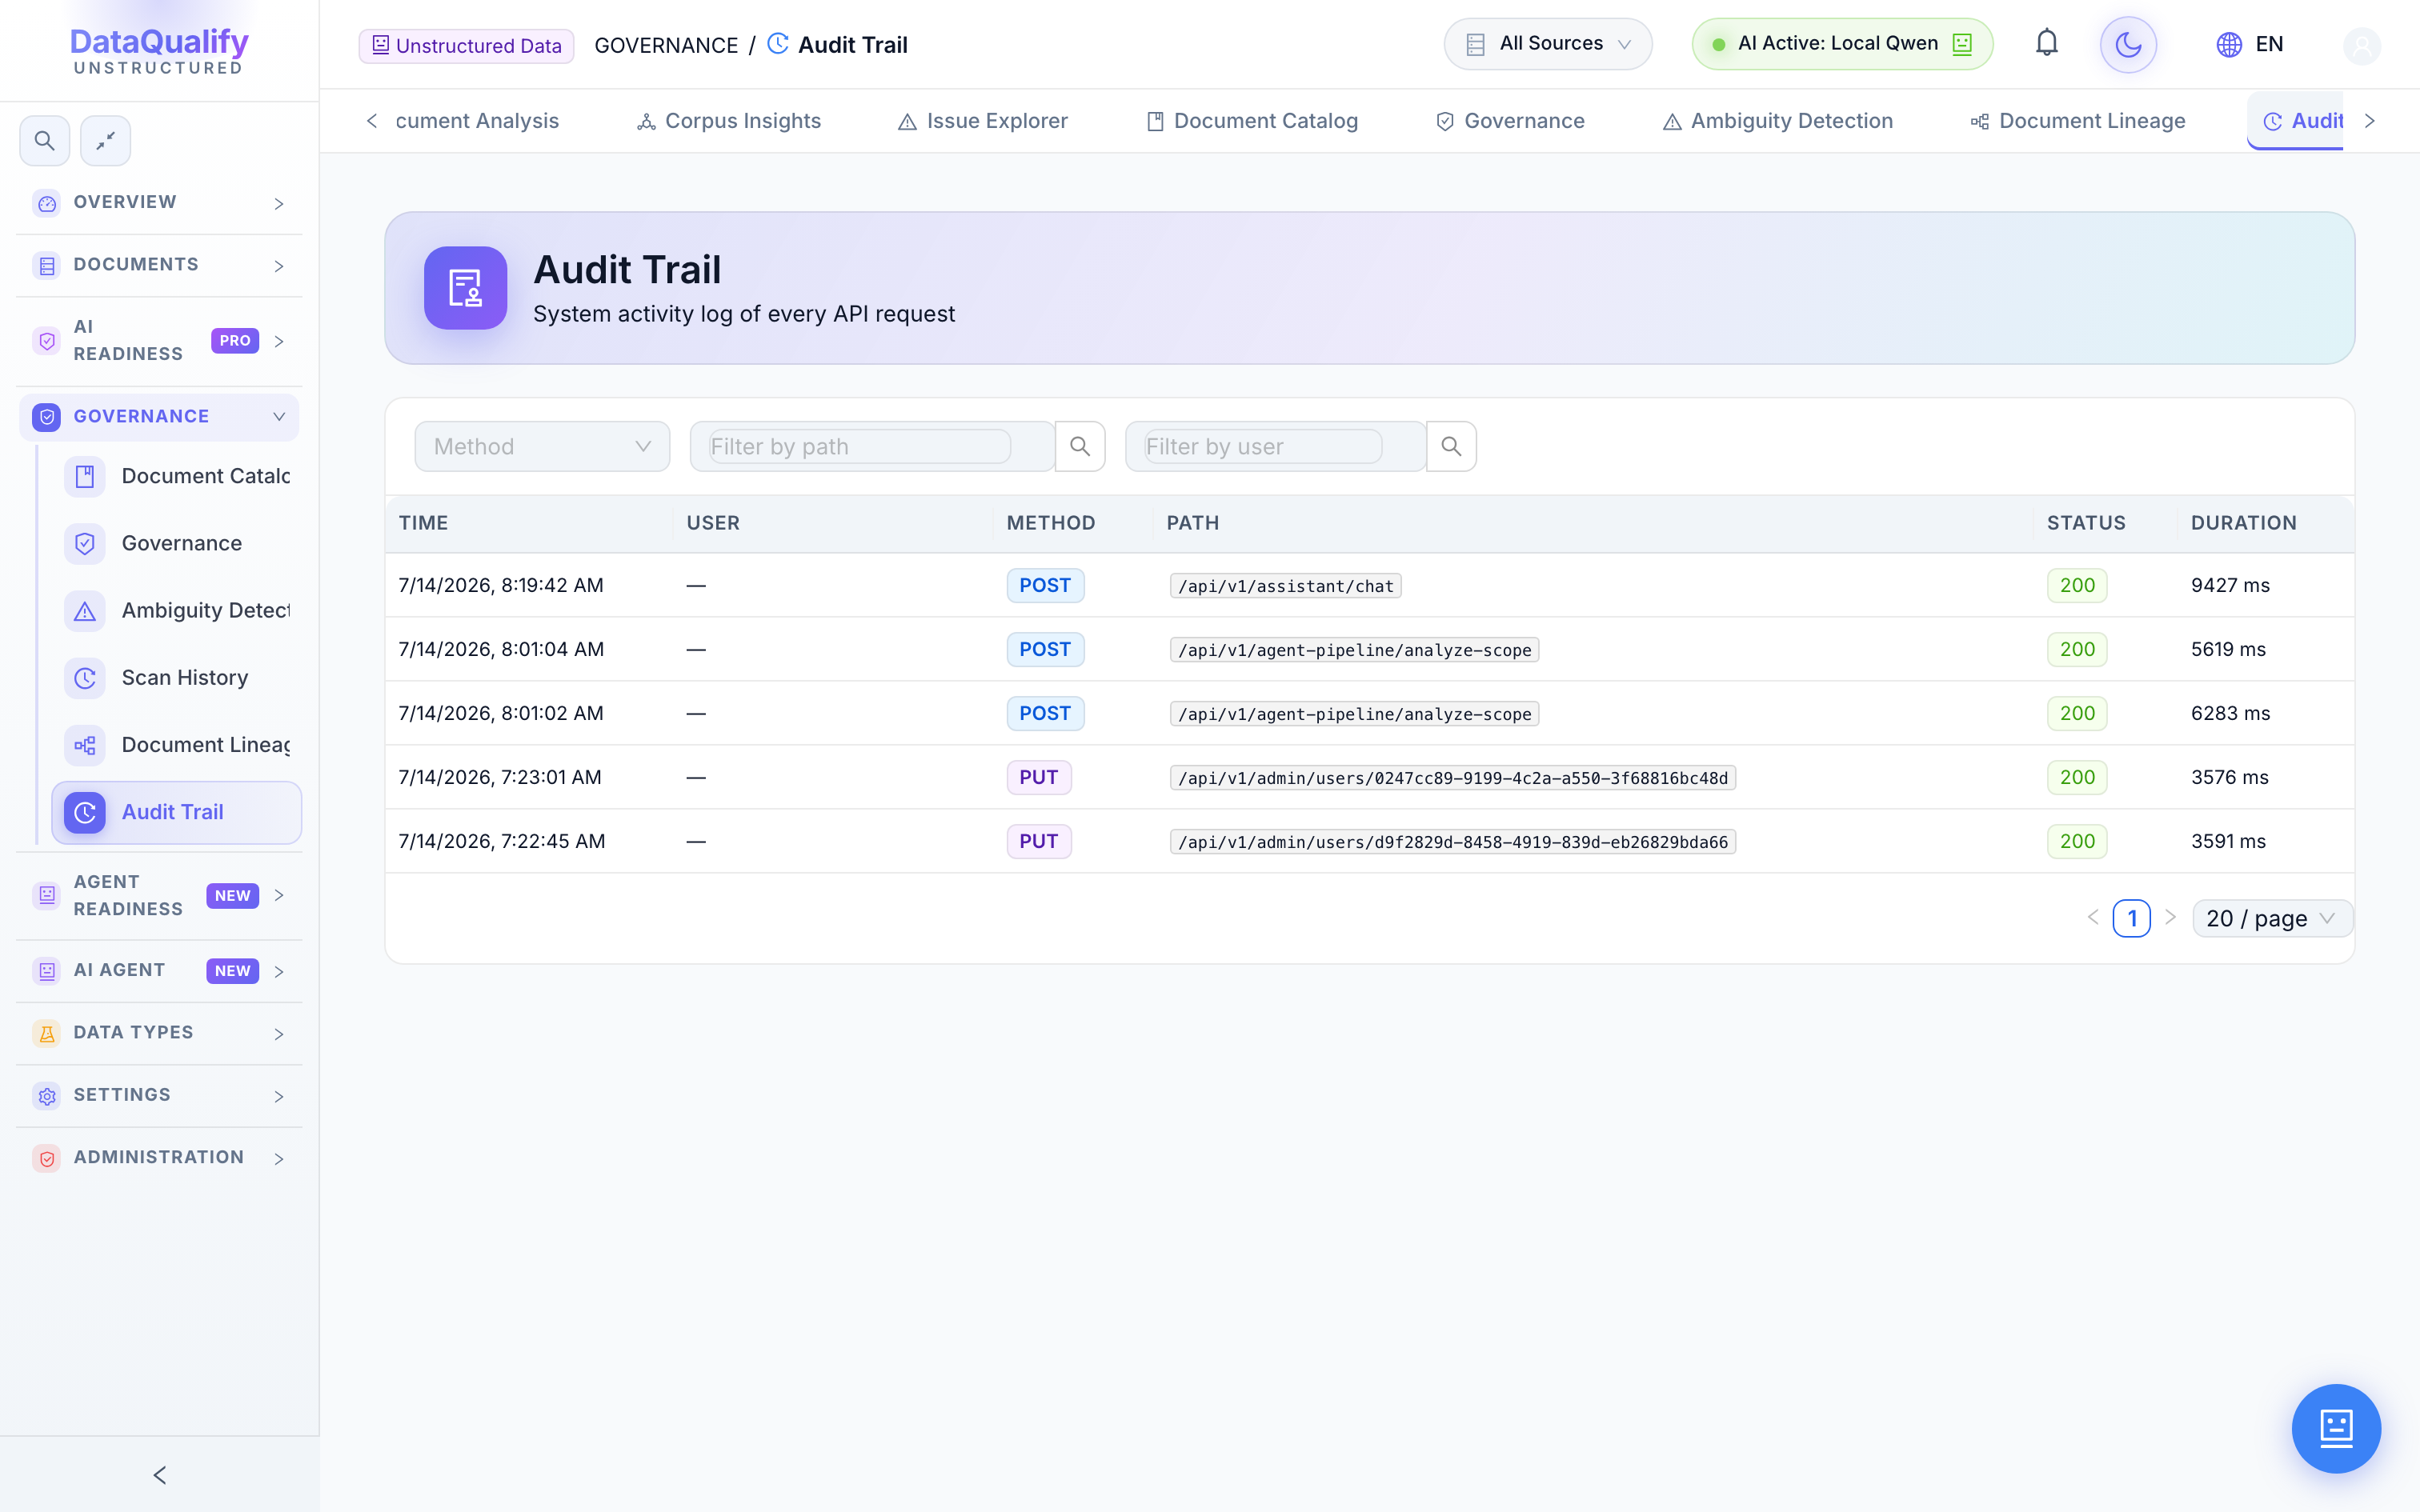Viewport: 2420px width, 1512px height.
Task: Click the PUT badge in the 7:23:01 AM row
Action: [1038, 777]
